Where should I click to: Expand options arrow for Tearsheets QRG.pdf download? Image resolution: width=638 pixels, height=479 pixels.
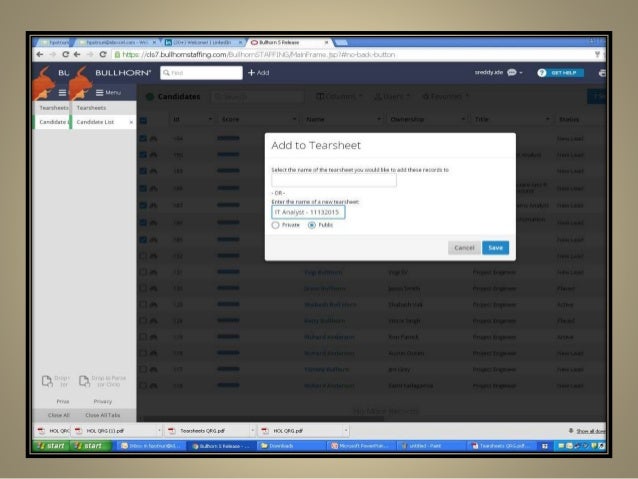[252, 431]
